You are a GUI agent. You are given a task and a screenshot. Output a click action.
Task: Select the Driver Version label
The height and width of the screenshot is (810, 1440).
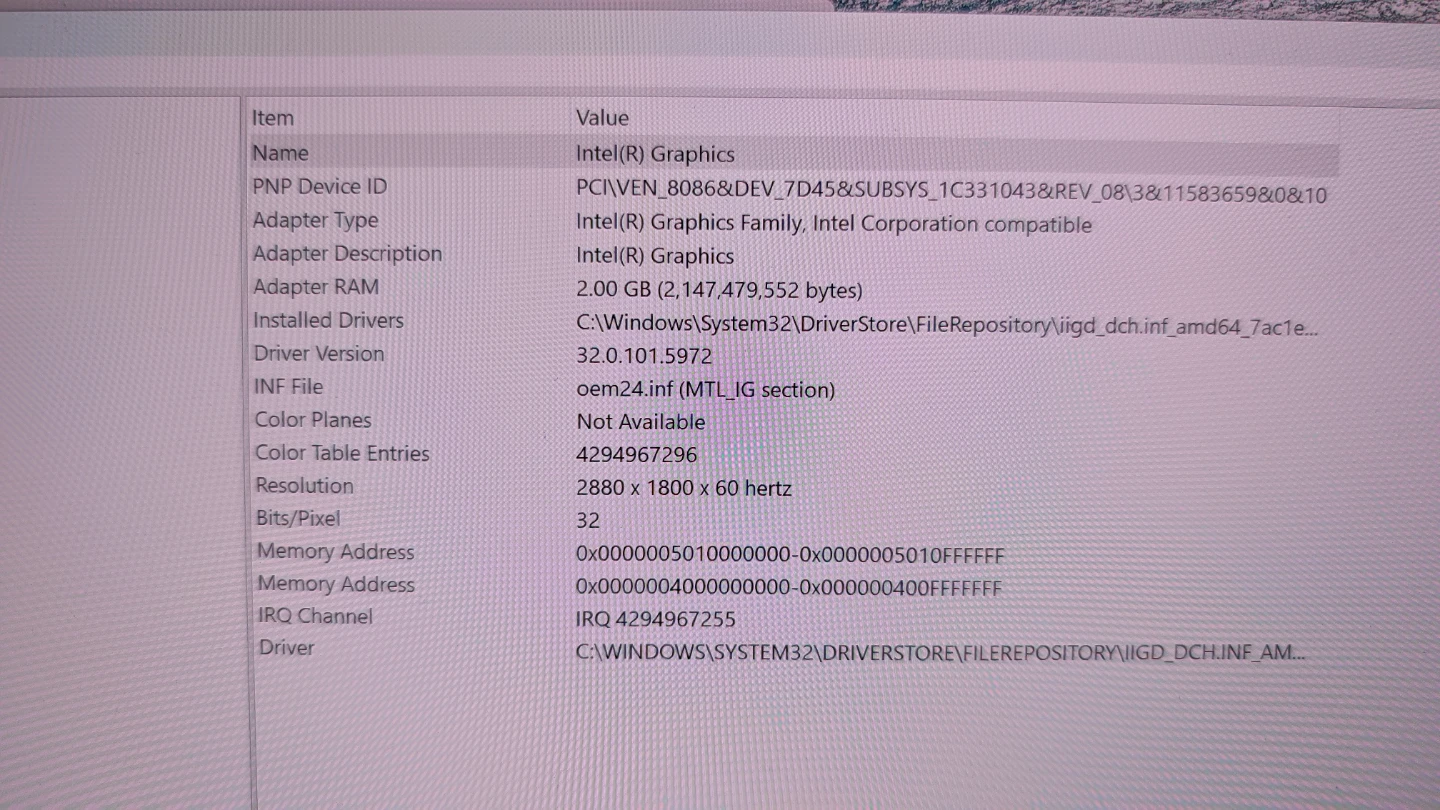(x=318, y=353)
